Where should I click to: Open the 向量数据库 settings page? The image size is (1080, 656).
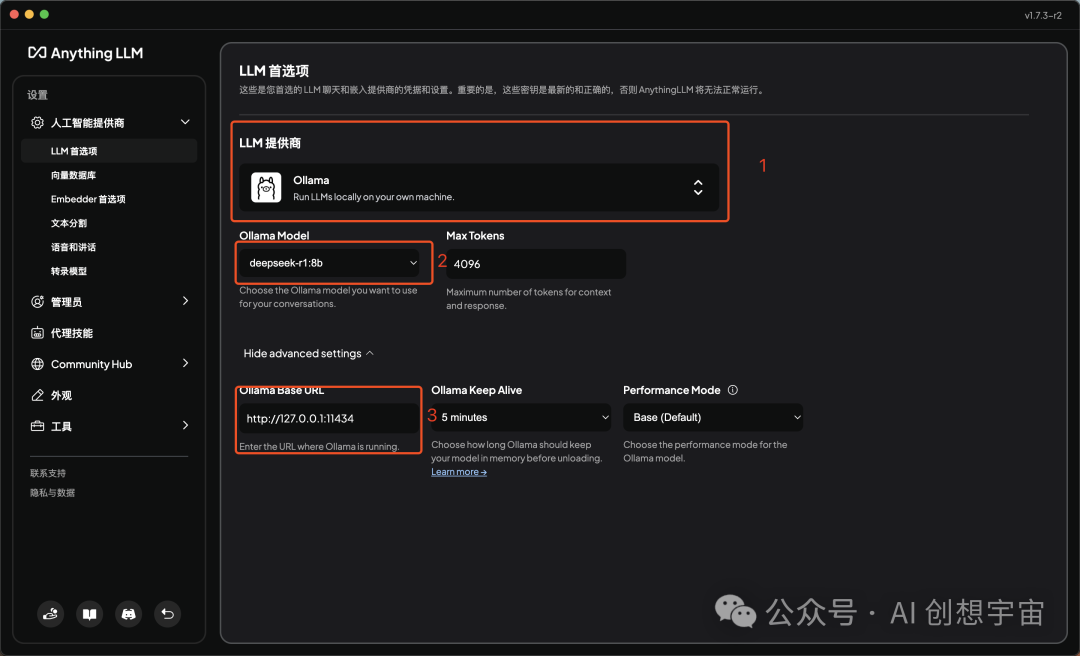click(73, 175)
